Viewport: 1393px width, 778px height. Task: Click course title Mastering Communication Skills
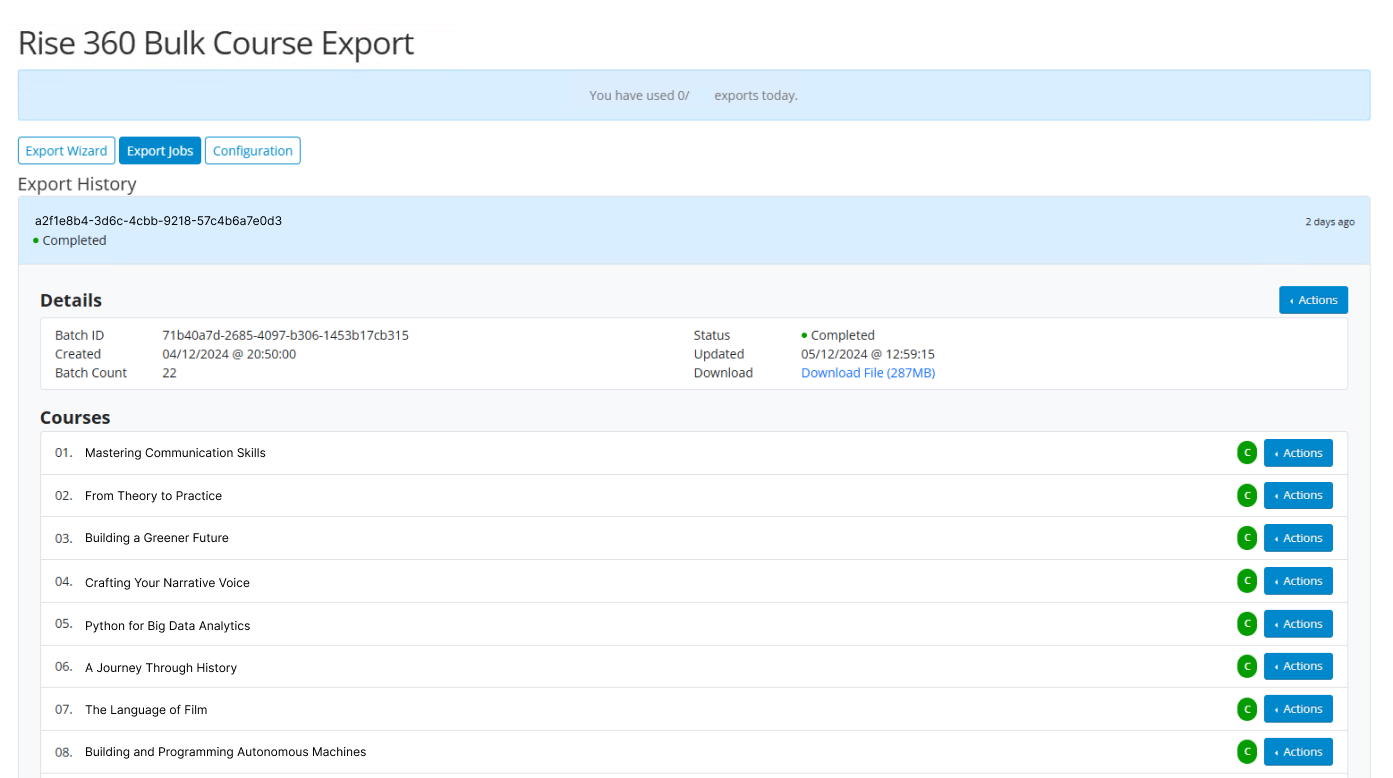pyautogui.click(x=175, y=453)
